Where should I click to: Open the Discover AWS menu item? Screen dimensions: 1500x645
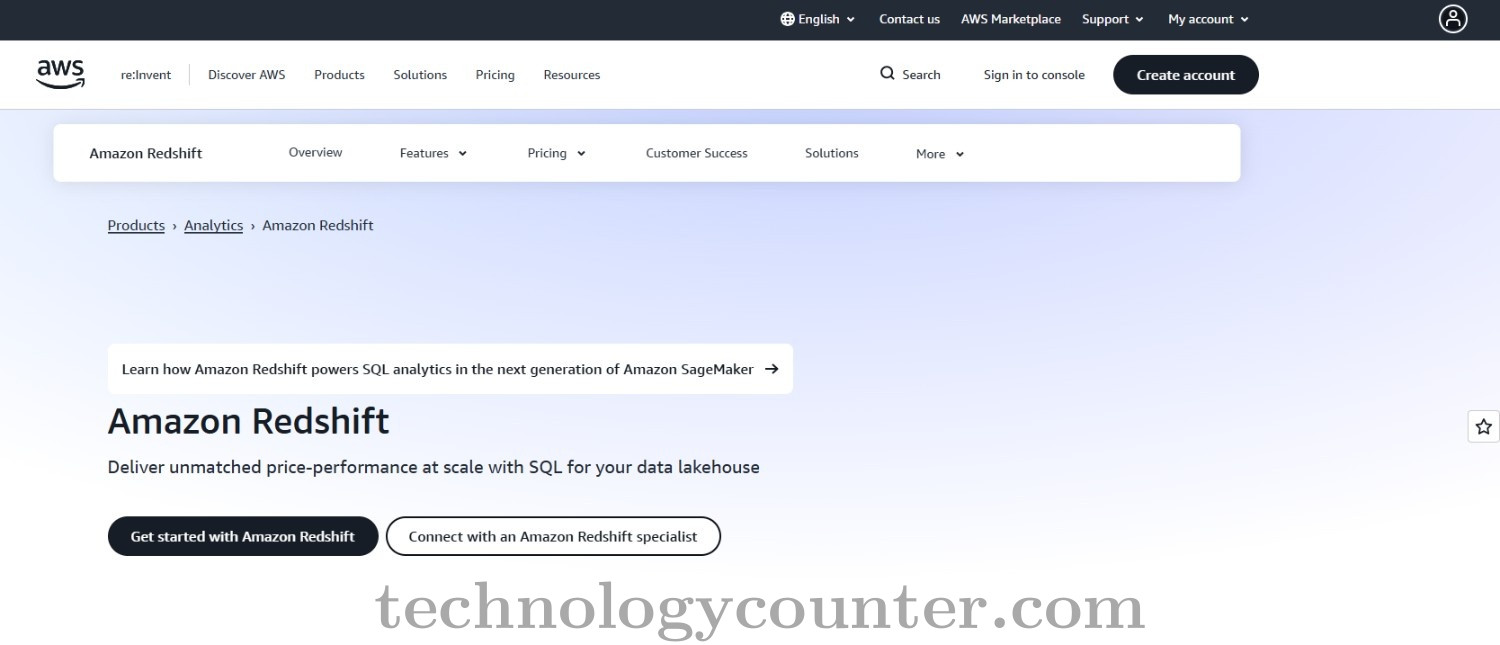click(x=246, y=74)
